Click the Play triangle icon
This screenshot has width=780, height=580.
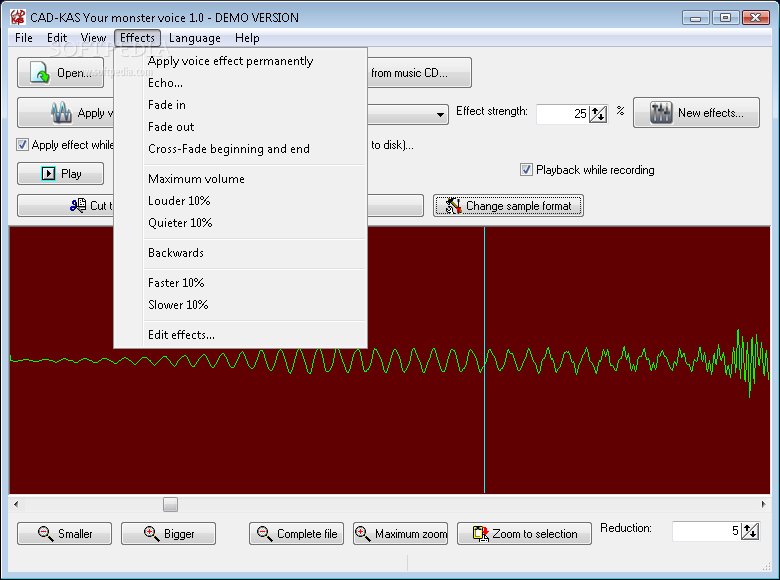click(48, 174)
